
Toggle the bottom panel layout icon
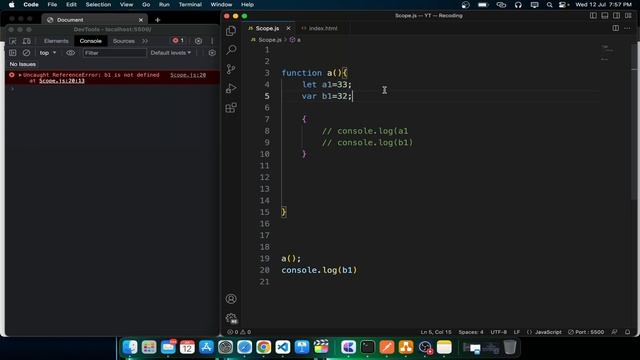(605, 16)
